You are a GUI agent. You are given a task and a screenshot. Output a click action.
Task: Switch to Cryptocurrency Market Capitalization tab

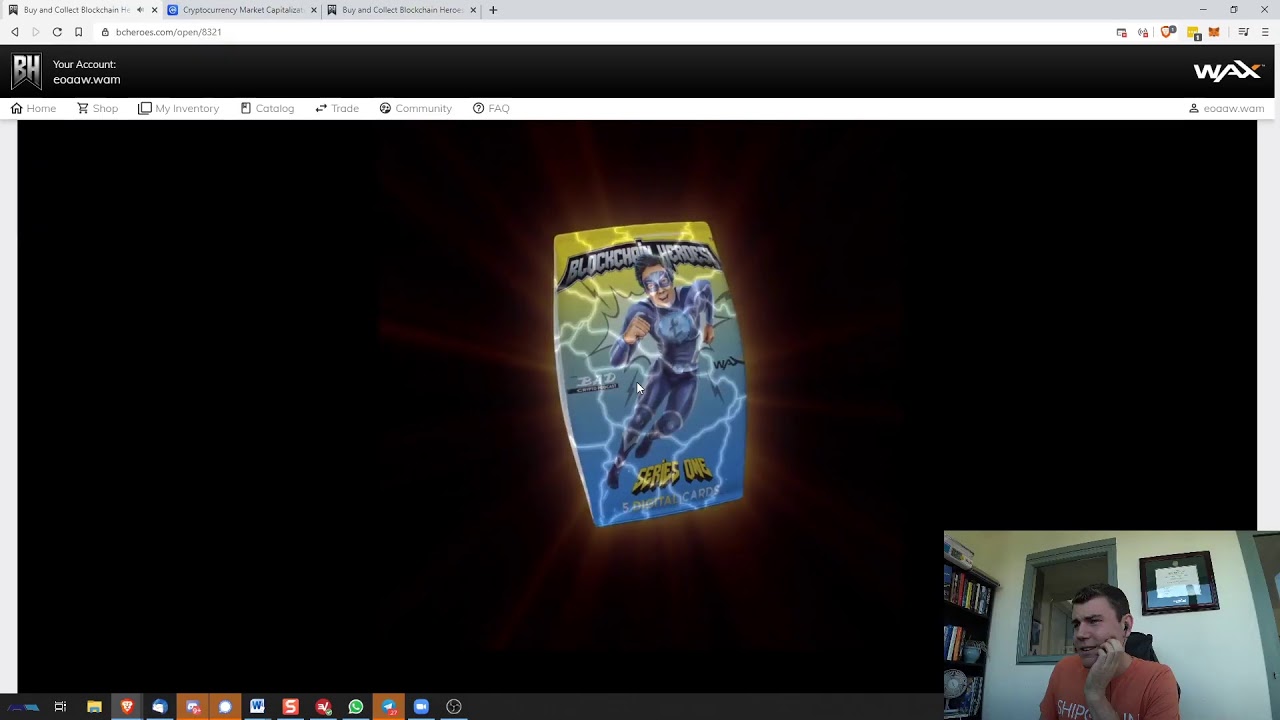(x=242, y=10)
